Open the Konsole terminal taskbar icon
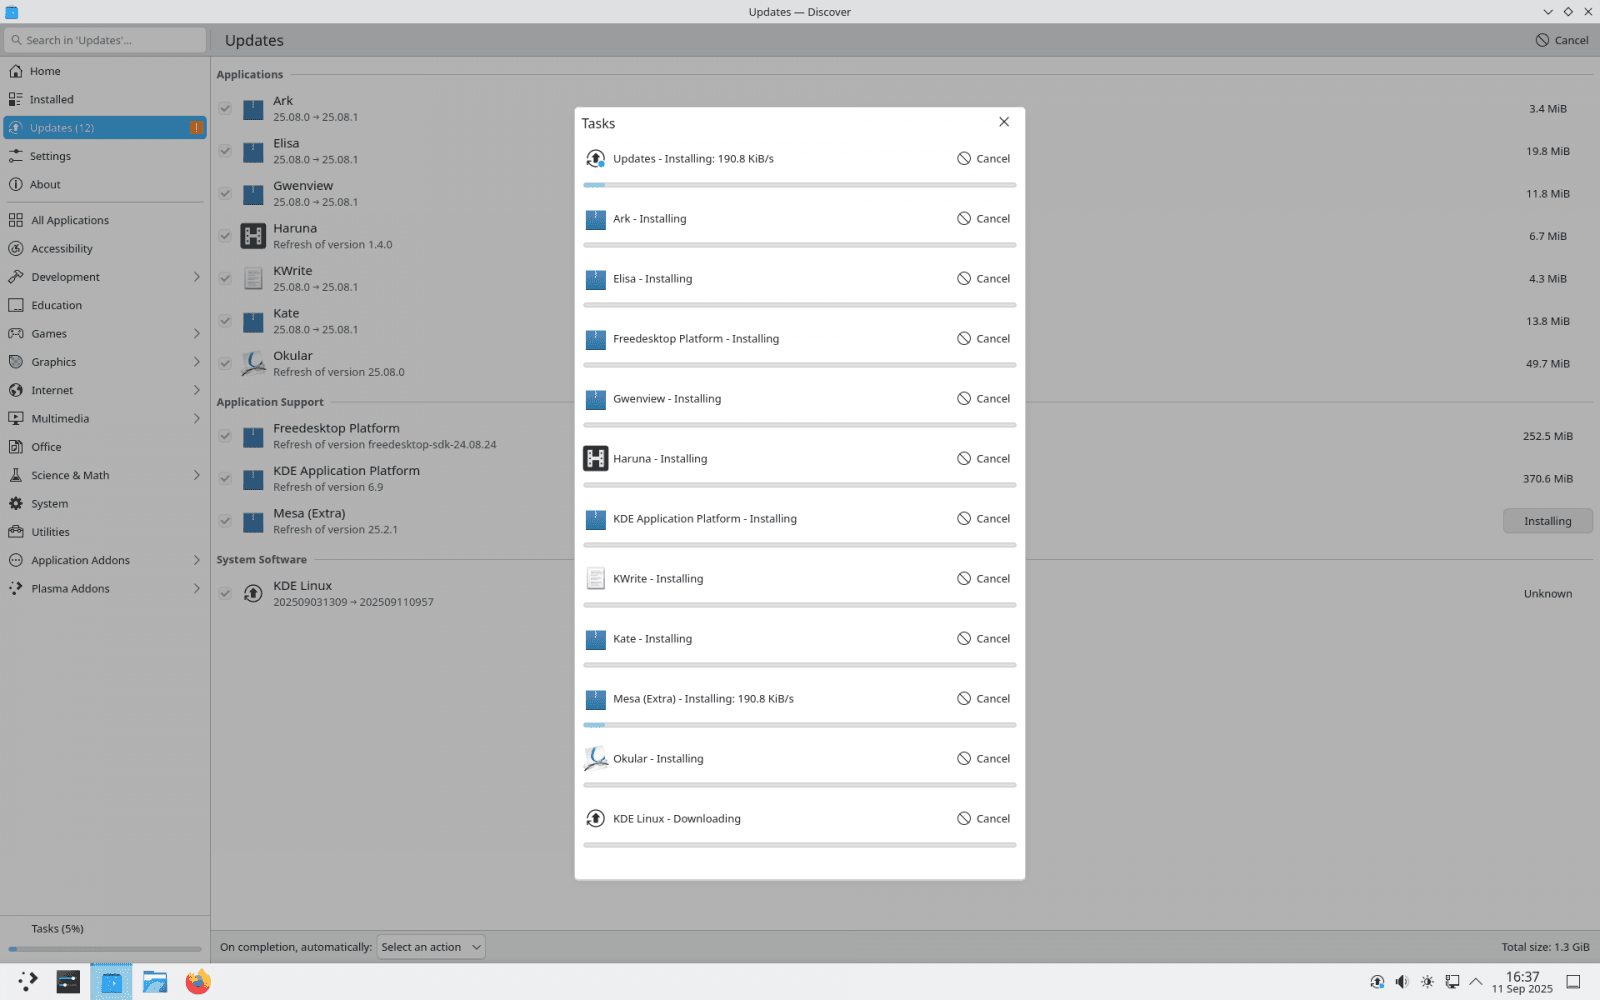 [68, 982]
